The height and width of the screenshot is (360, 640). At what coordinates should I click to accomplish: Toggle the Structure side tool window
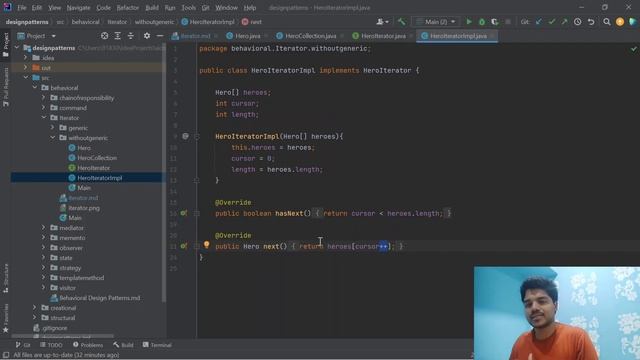click(6, 278)
